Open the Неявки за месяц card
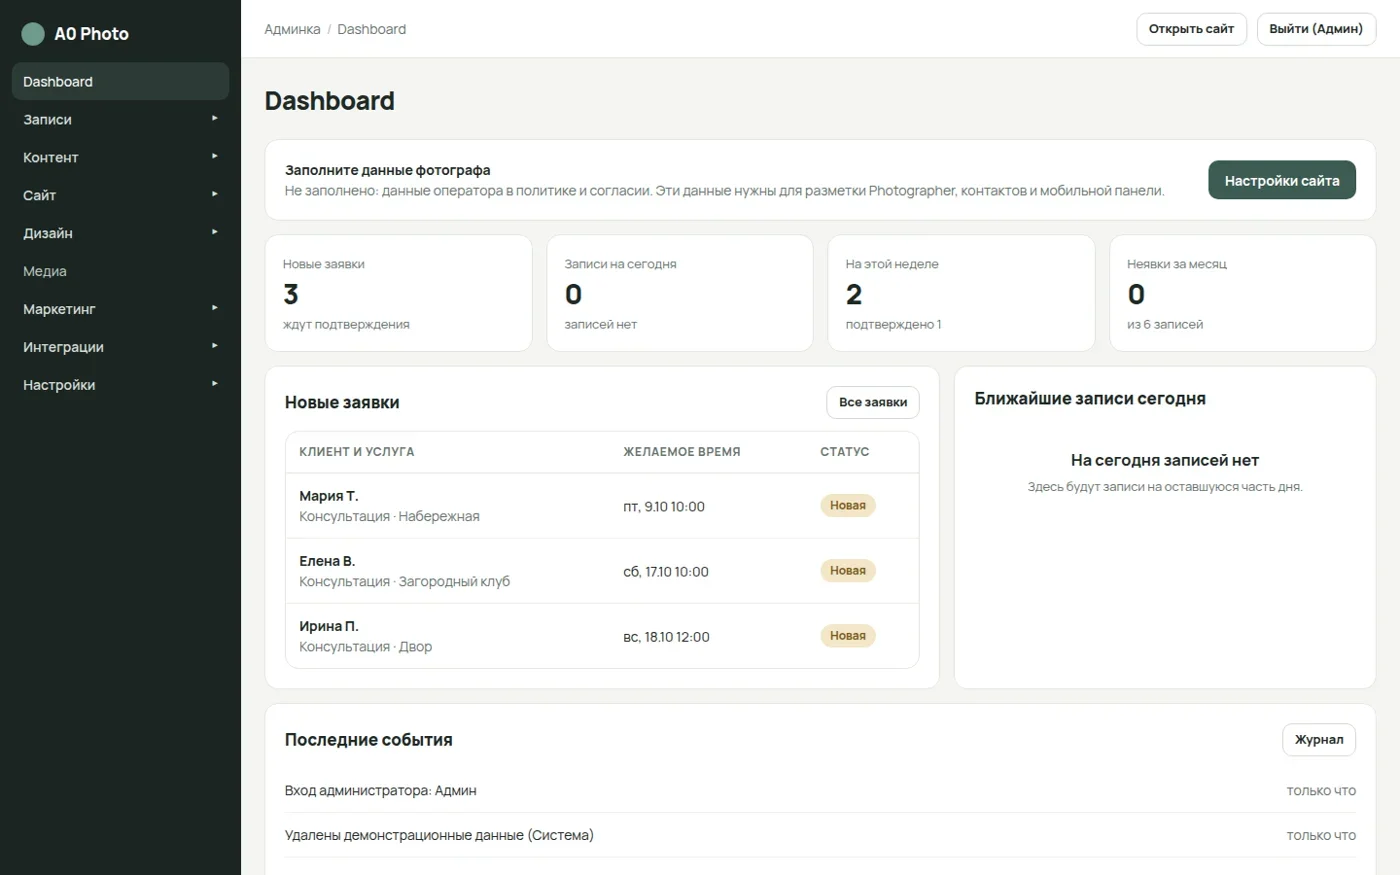Image resolution: width=1400 pixels, height=875 pixels. click(1243, 293)
